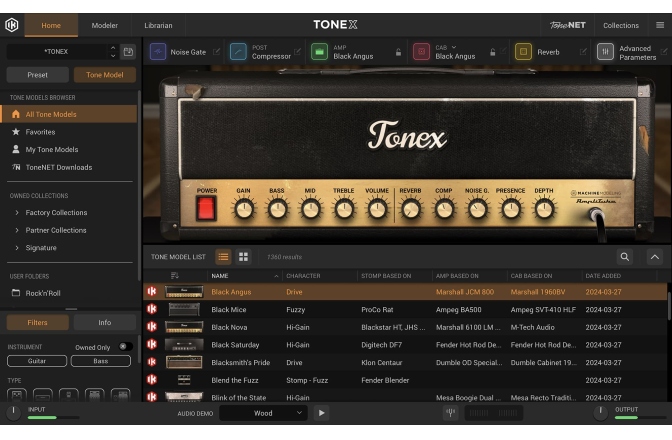Click the Amp lock icon
The height and width of the screenshot is (440, 672).
(x=398, y=52)
